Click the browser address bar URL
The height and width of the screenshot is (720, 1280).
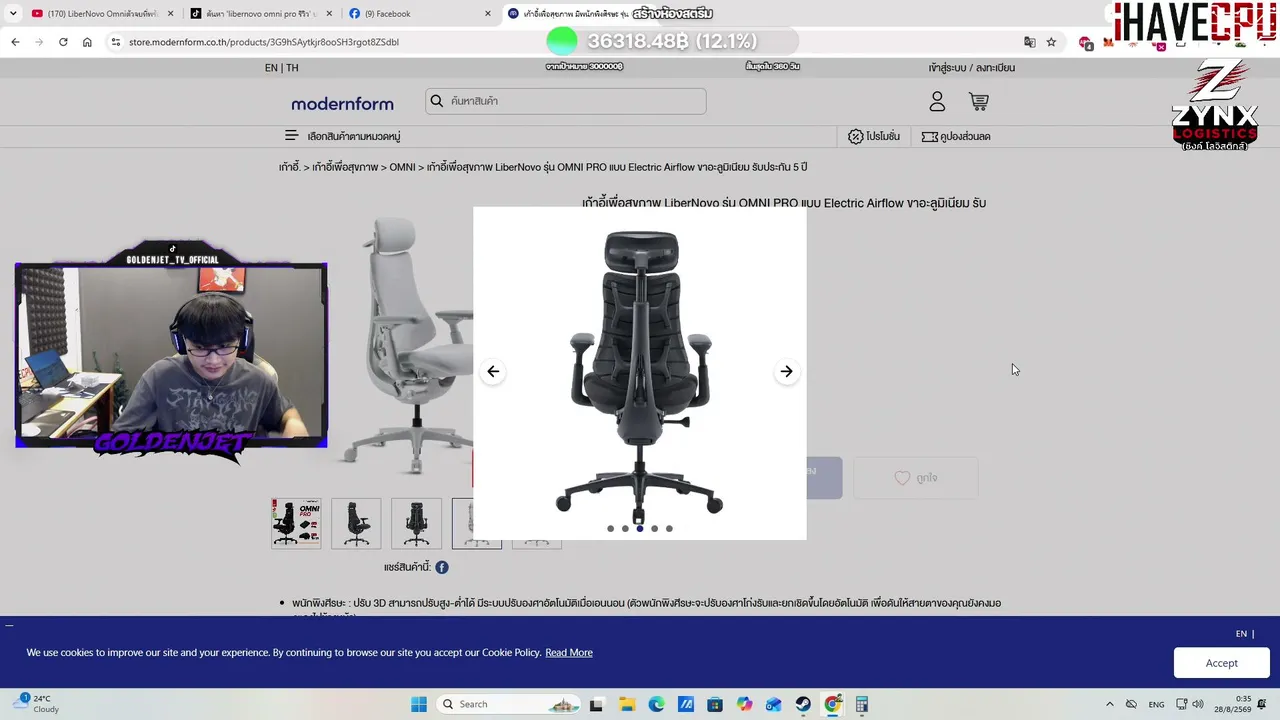click(264, 42)
